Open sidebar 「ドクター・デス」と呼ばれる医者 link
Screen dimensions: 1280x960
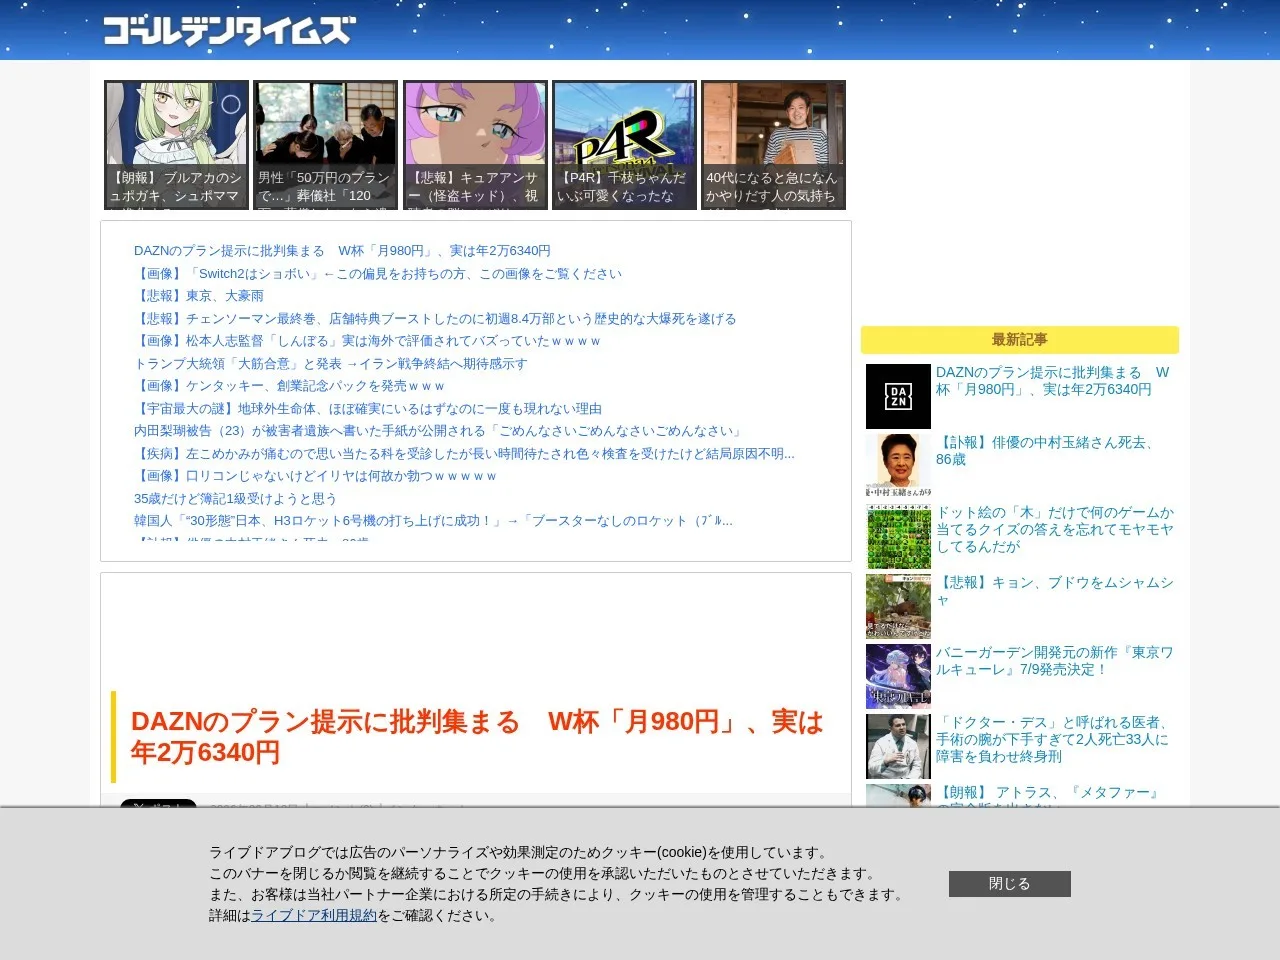(1053, 739)
